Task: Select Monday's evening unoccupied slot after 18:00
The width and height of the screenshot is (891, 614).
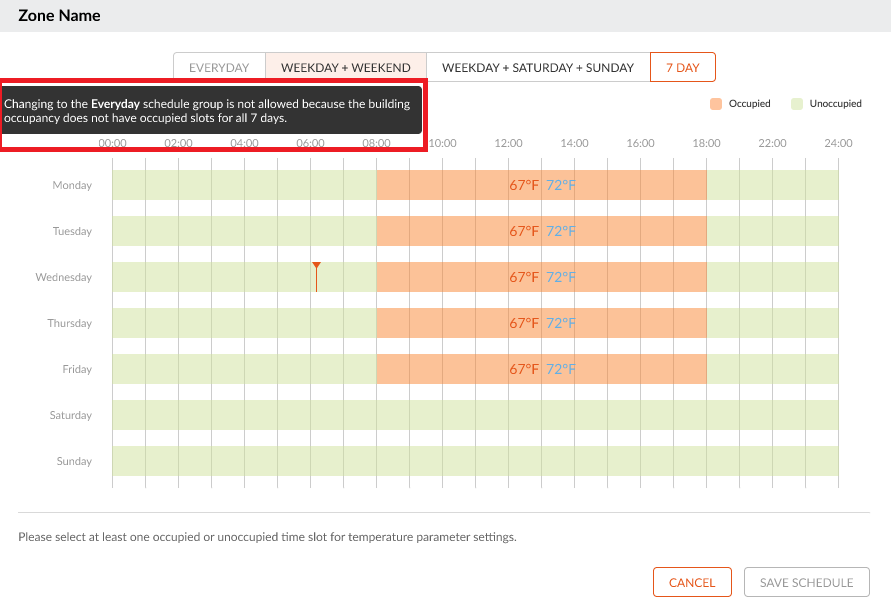Action: point(772,185)
